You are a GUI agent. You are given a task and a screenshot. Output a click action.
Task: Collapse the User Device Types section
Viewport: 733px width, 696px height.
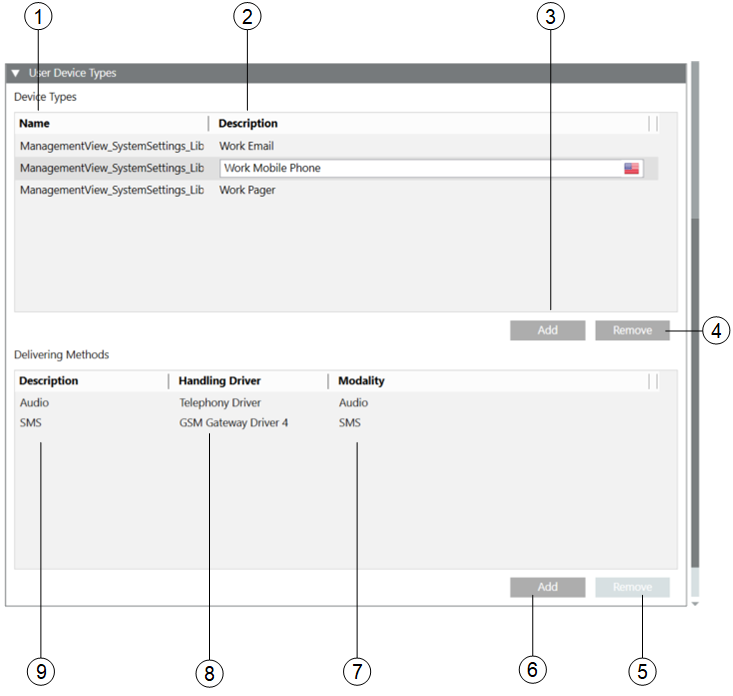(x=15, y=73)
